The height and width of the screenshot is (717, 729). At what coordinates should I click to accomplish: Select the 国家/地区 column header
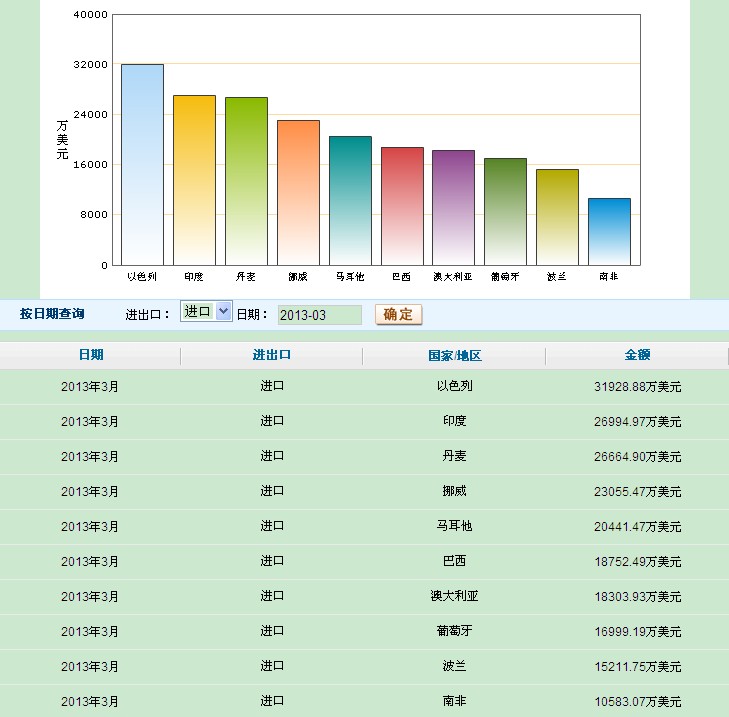pyautogui.click(x=454, y=355)
